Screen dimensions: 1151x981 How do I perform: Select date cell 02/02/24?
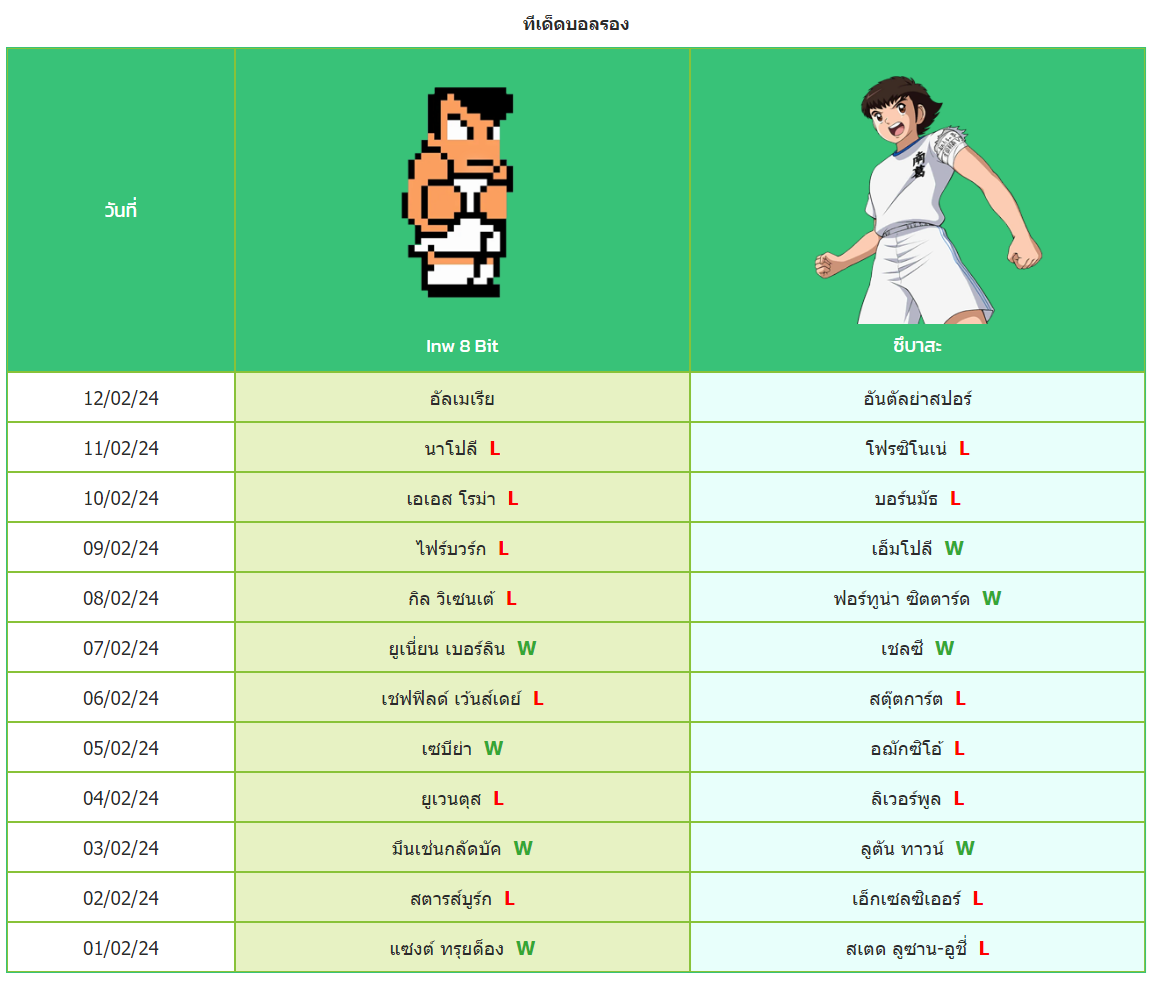click(x=120, y=897)
